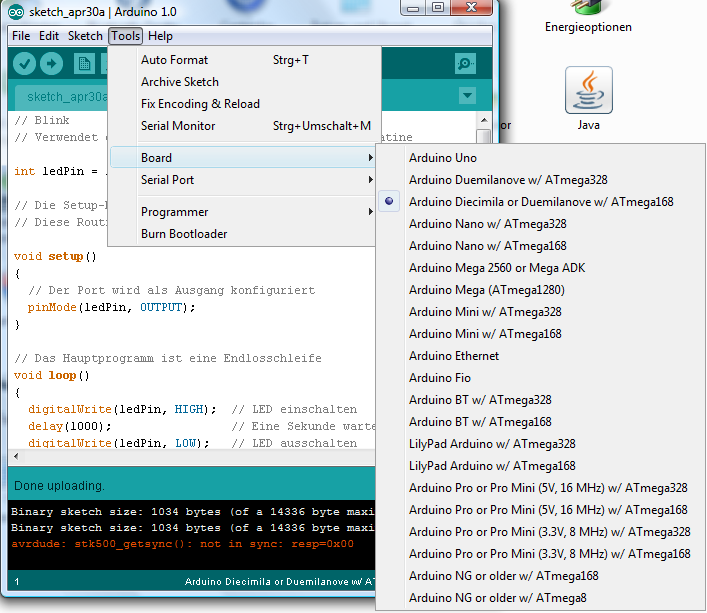Choose Burn Bootloader
Image resolution: width=707 pixels, height=613 pixels.
click(x=242, y=234)
